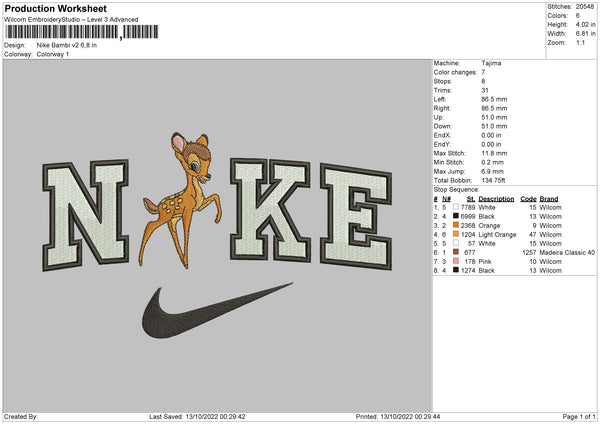Click the design name 'Nike Bambi v2 6,8 in'
This screenshot has width=600, height=424.
point(67,45)
